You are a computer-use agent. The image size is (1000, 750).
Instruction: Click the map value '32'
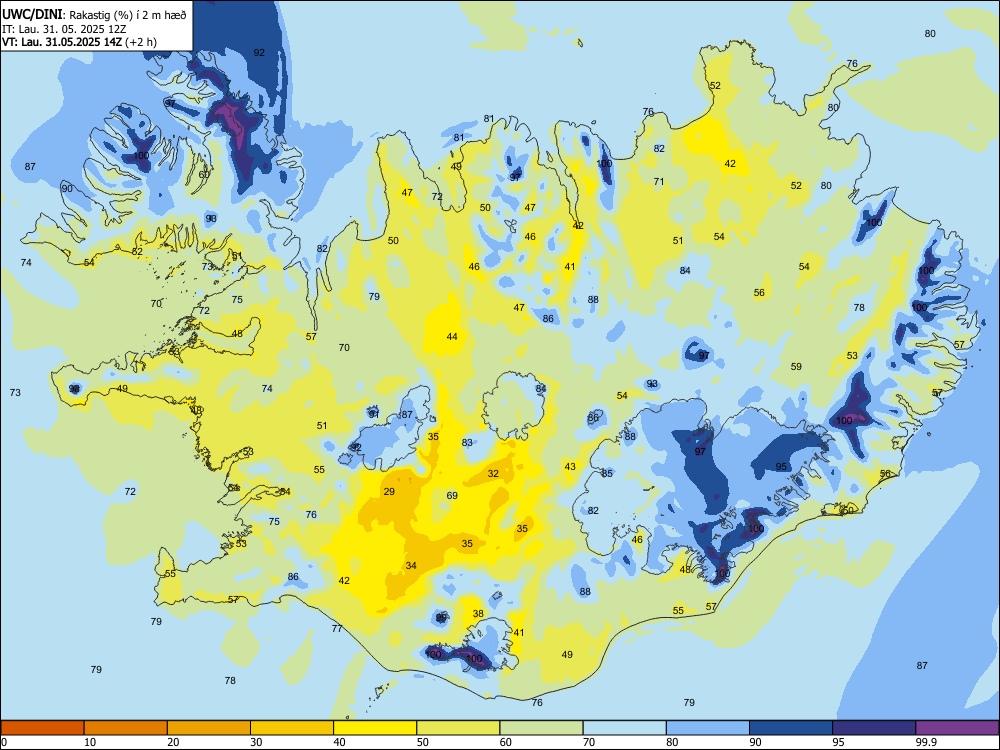pyautogui.click(x=493, y=473)
